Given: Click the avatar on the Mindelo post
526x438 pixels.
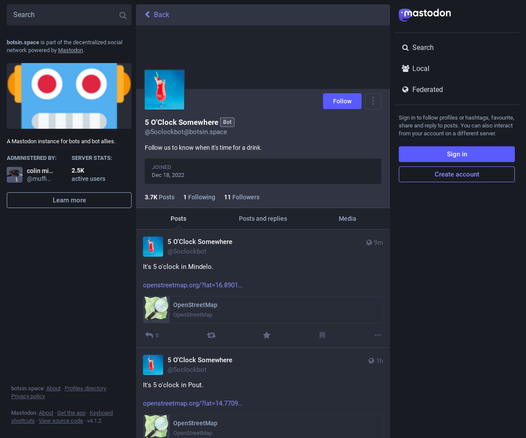Looking at the screenshot, I should tap(153, 247).
